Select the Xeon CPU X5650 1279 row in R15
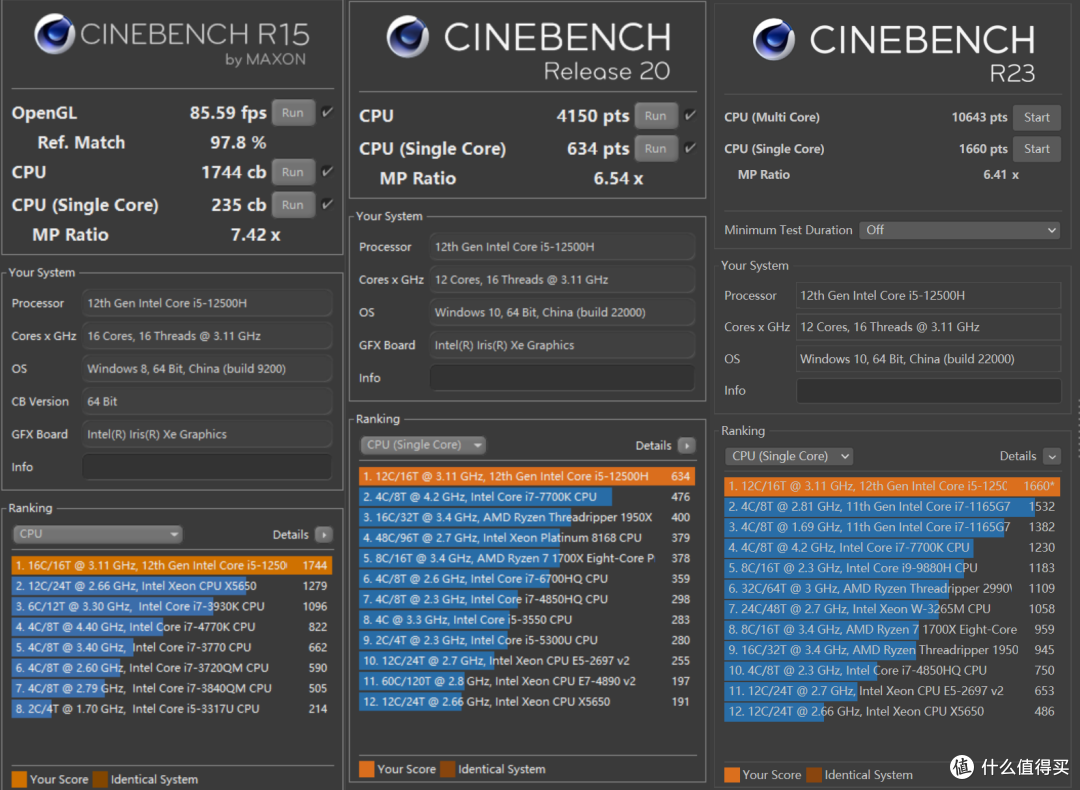This screenshot has width=1080, height=790. click(x=172, y=586)
